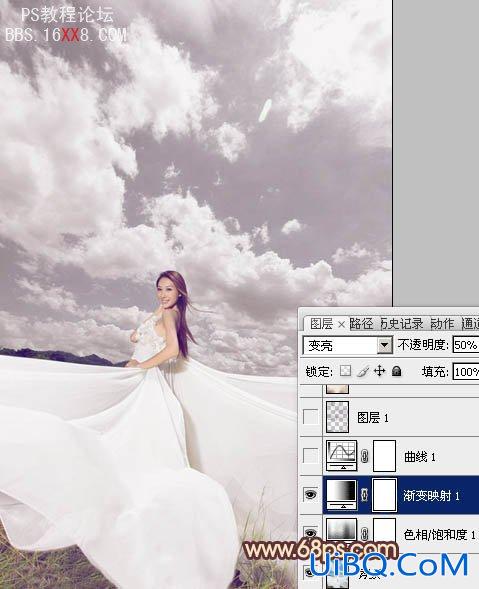Click the 不透明度 opacity field showing 50%
The image size is (479, 589).
[465, 345]
